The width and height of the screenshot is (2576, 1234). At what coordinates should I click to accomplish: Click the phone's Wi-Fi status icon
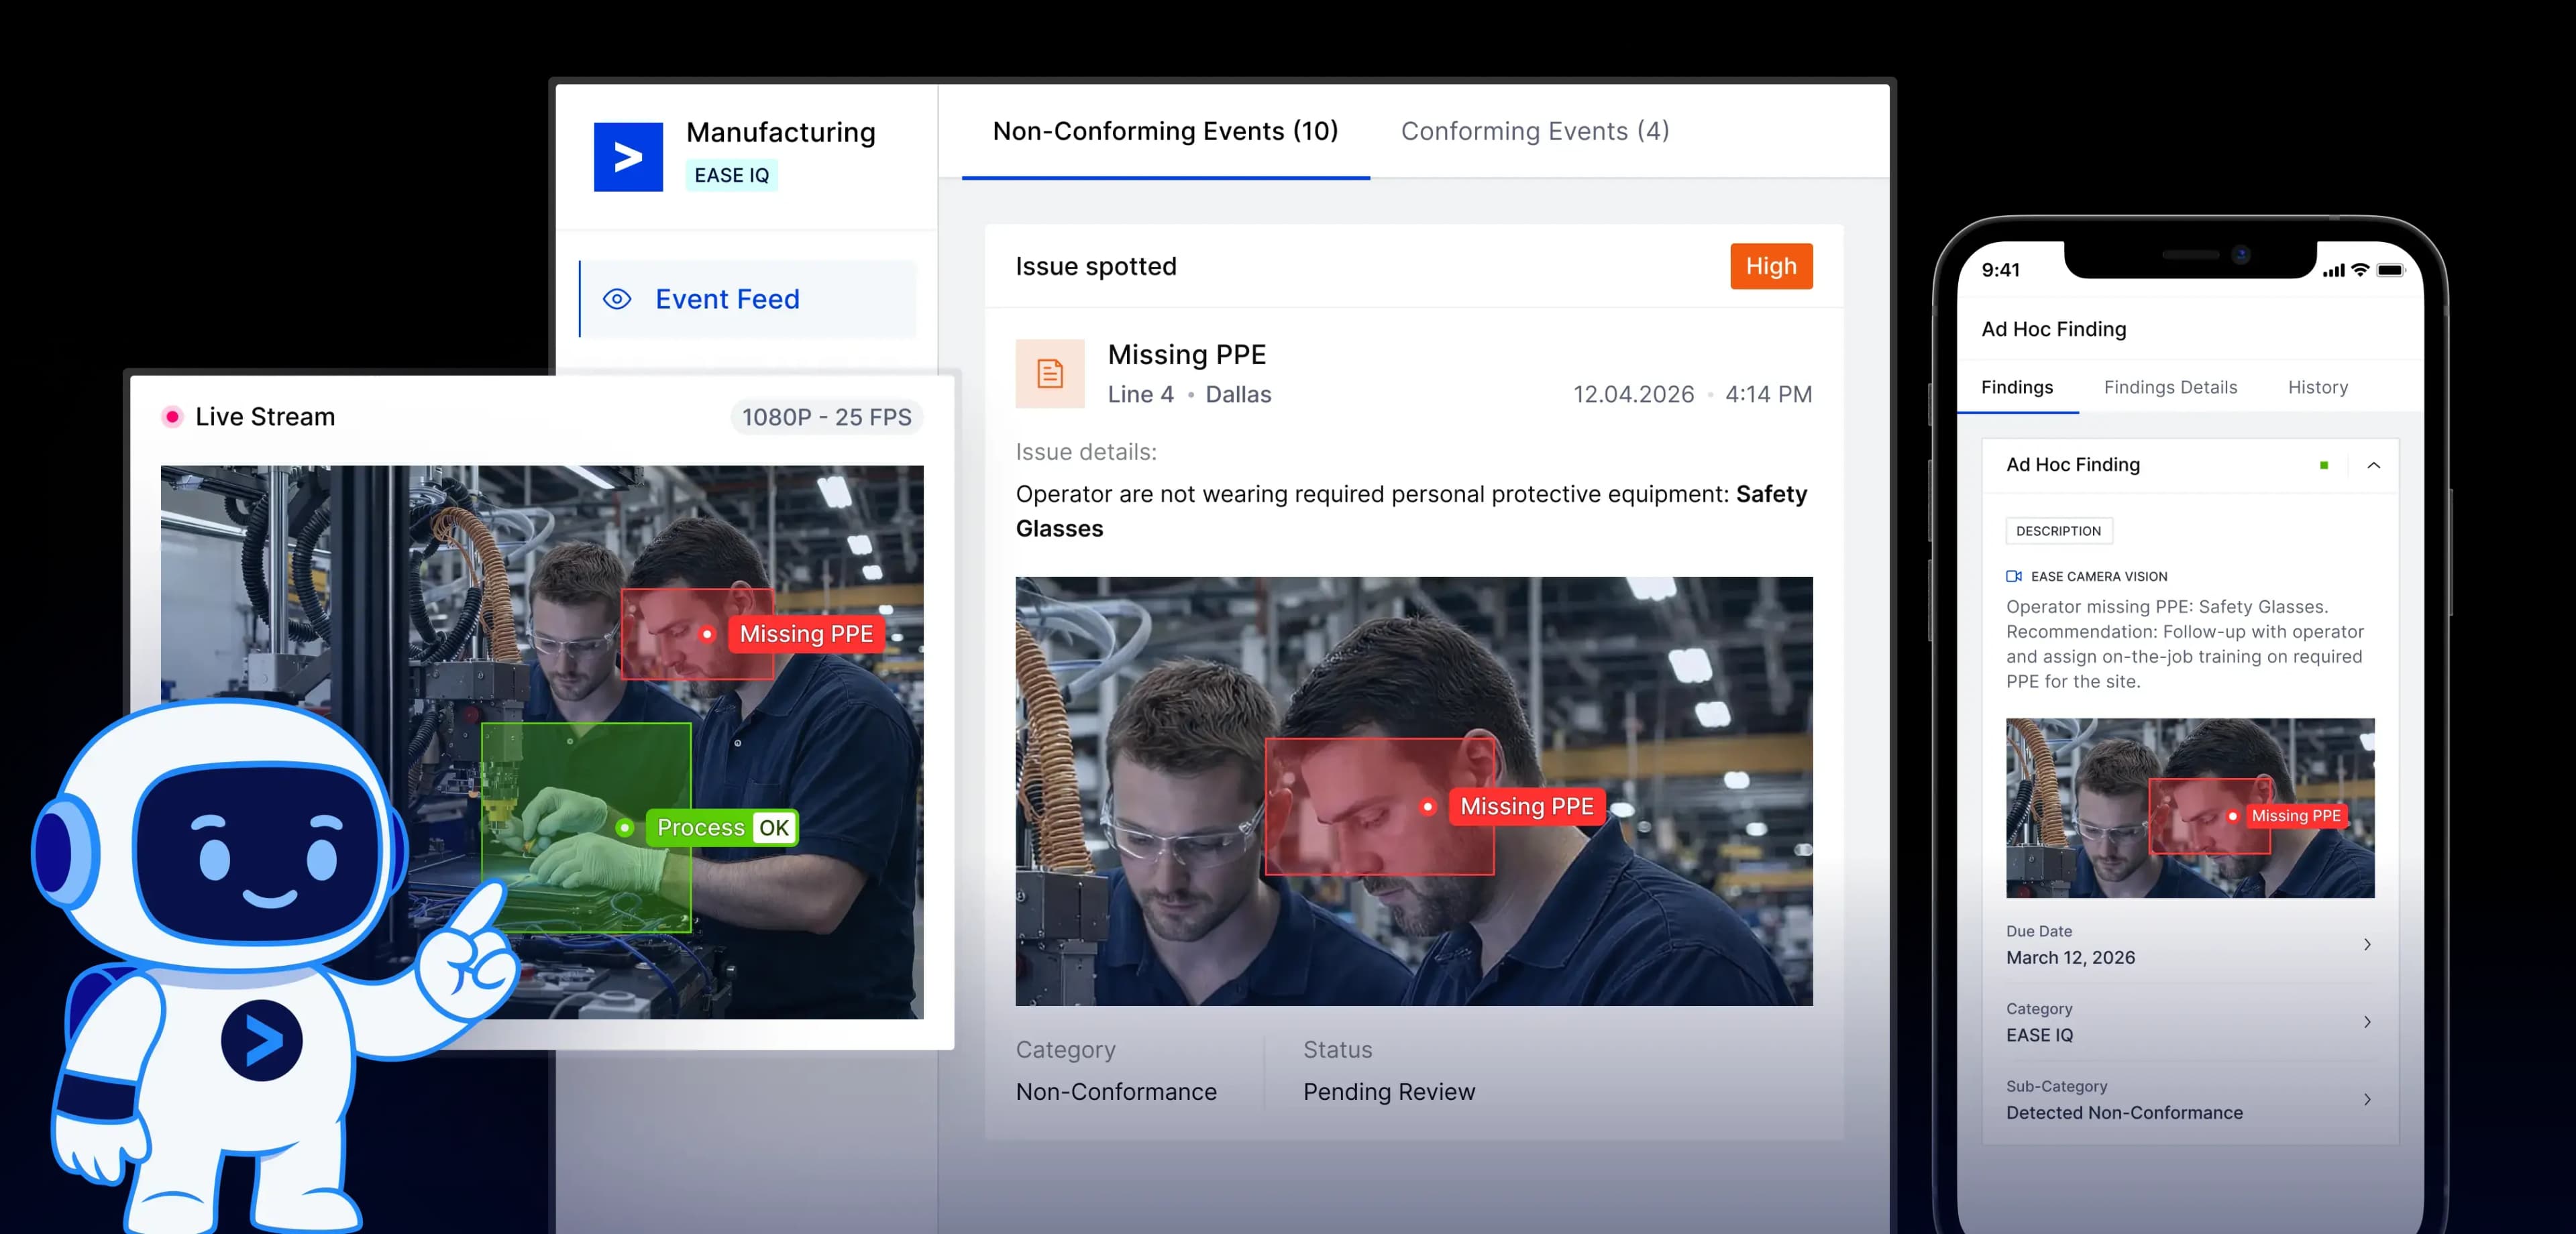[2360, 270]
